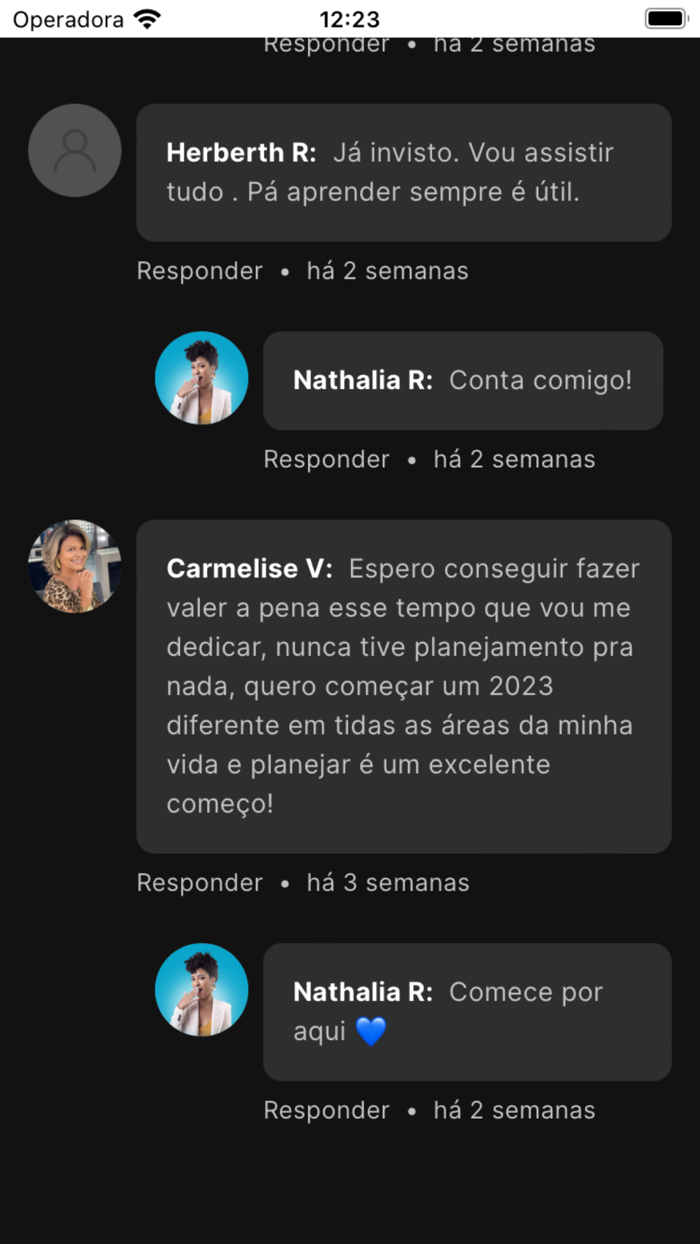
Task: Open Nathalia R's avatar next to 'Conta comigo!'
Action: [201, 378]
